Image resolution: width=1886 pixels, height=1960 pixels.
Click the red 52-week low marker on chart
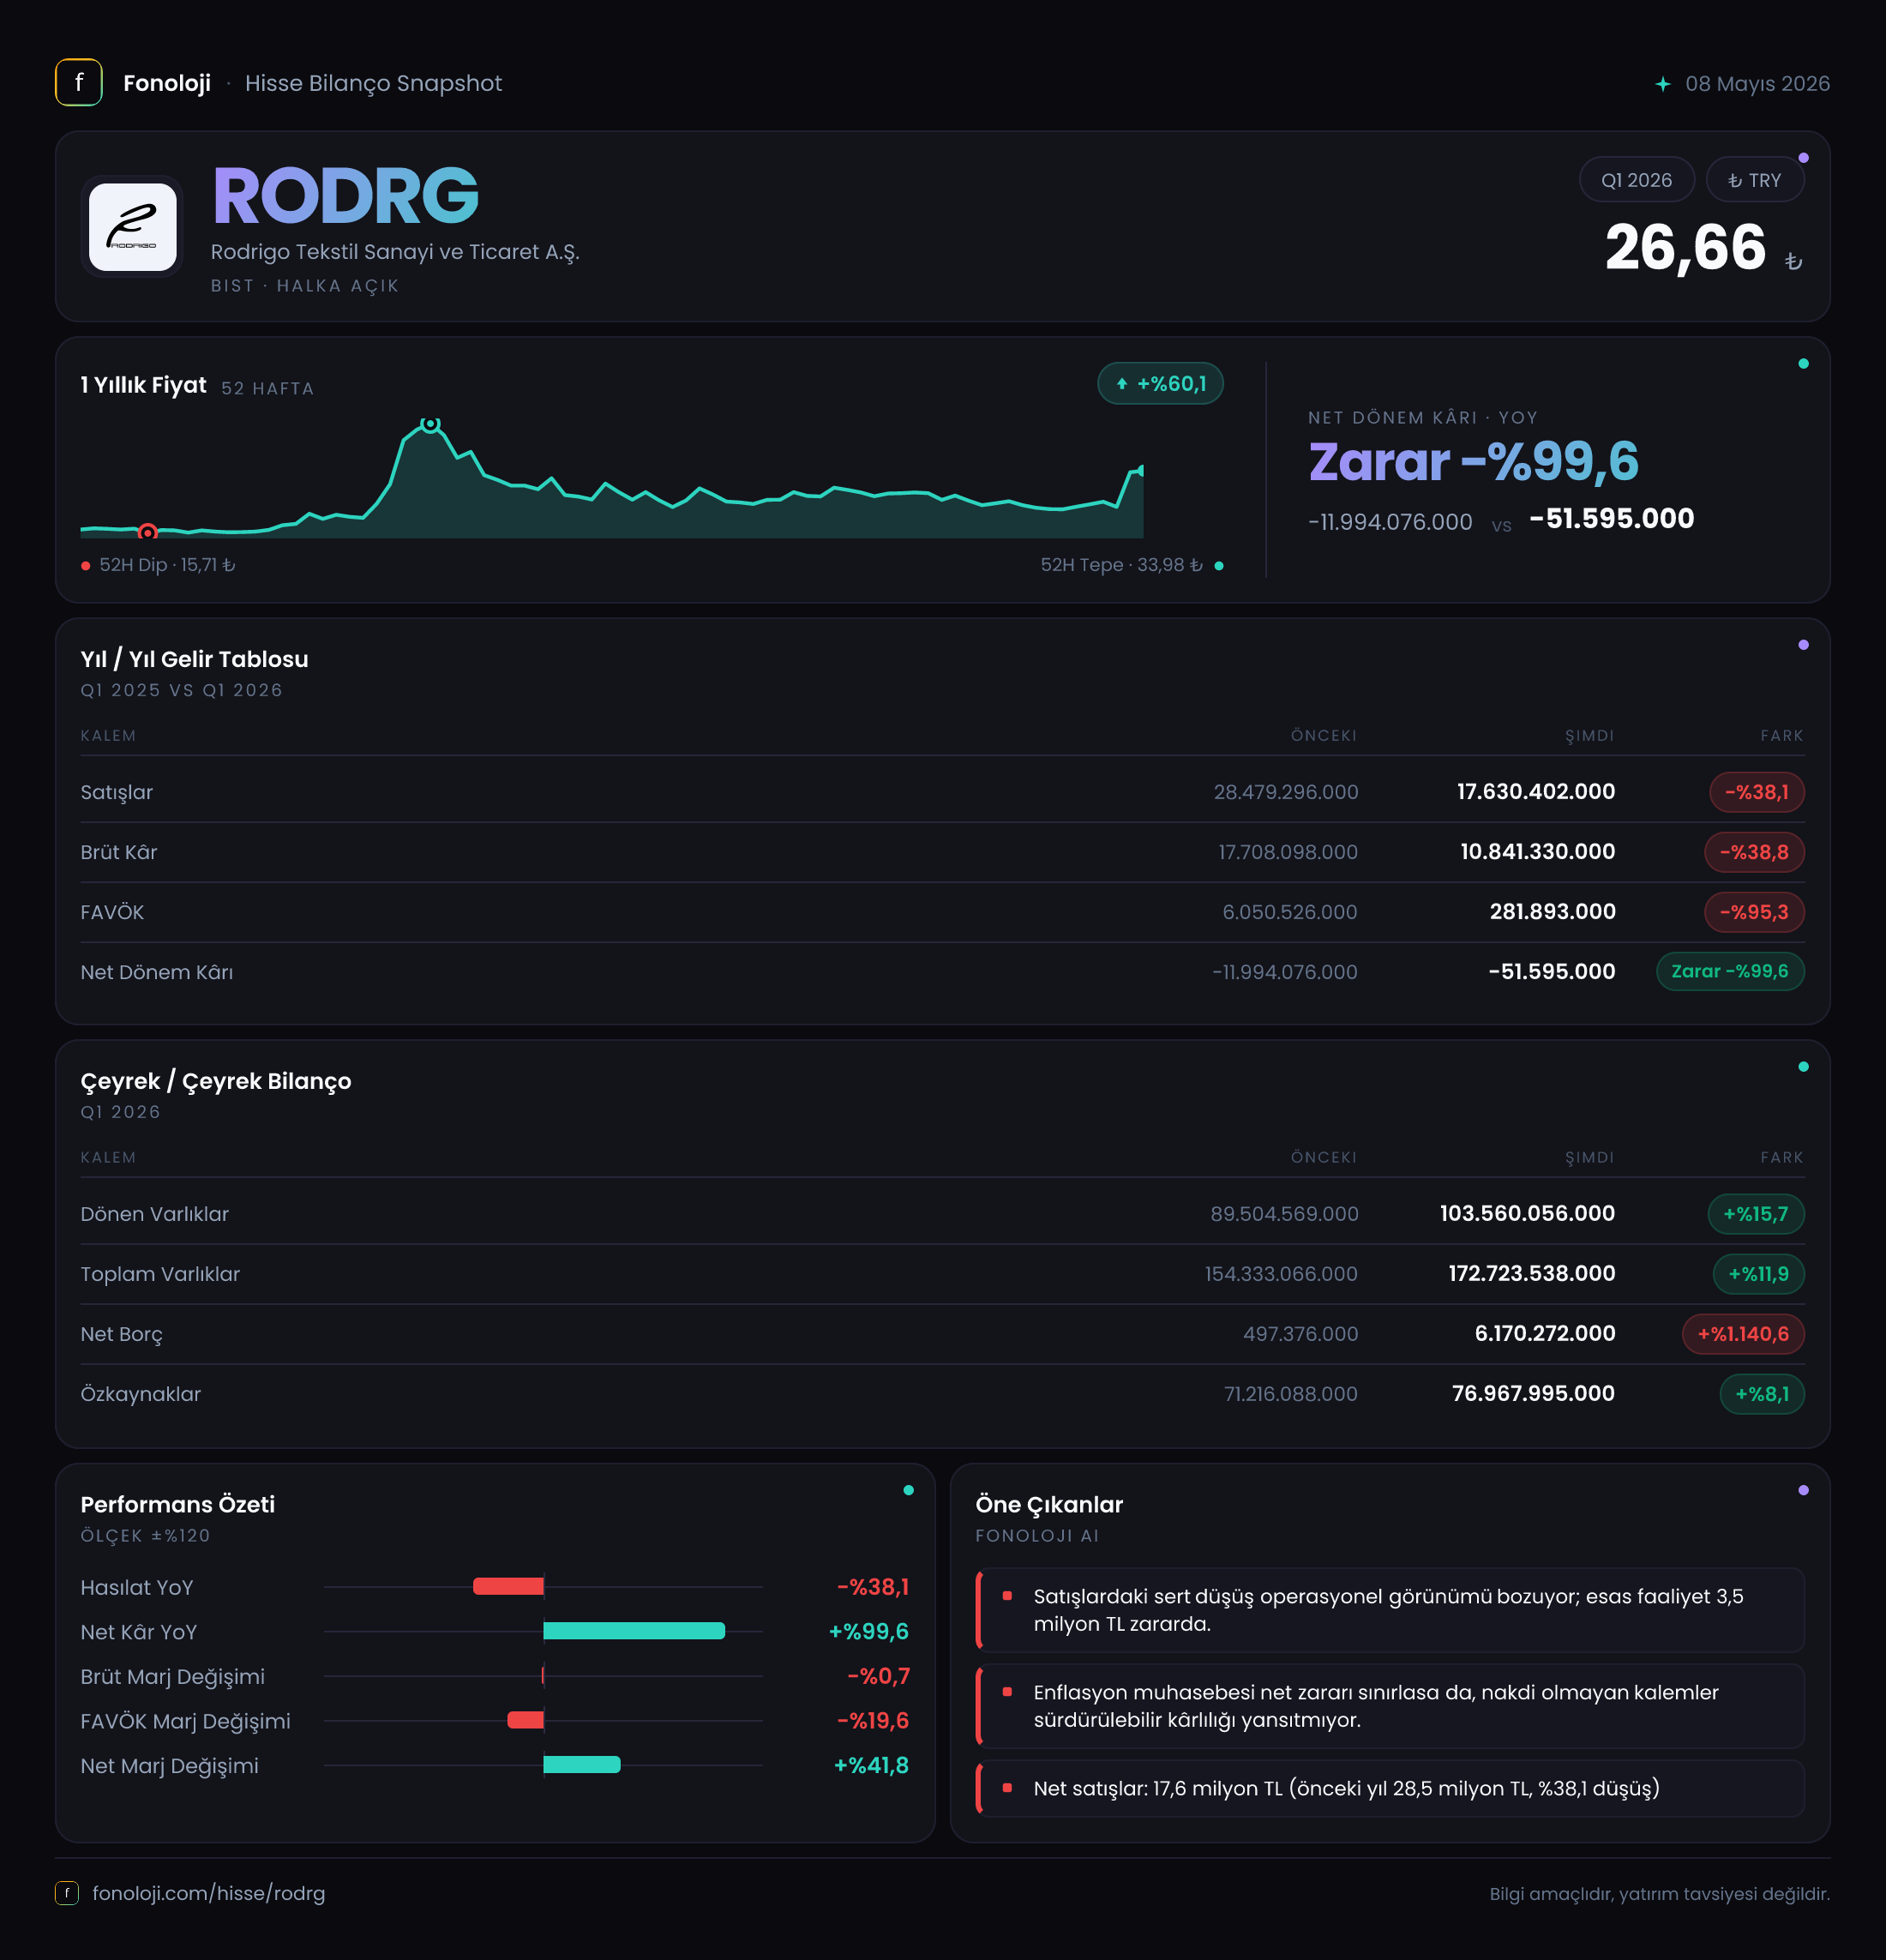148,532
